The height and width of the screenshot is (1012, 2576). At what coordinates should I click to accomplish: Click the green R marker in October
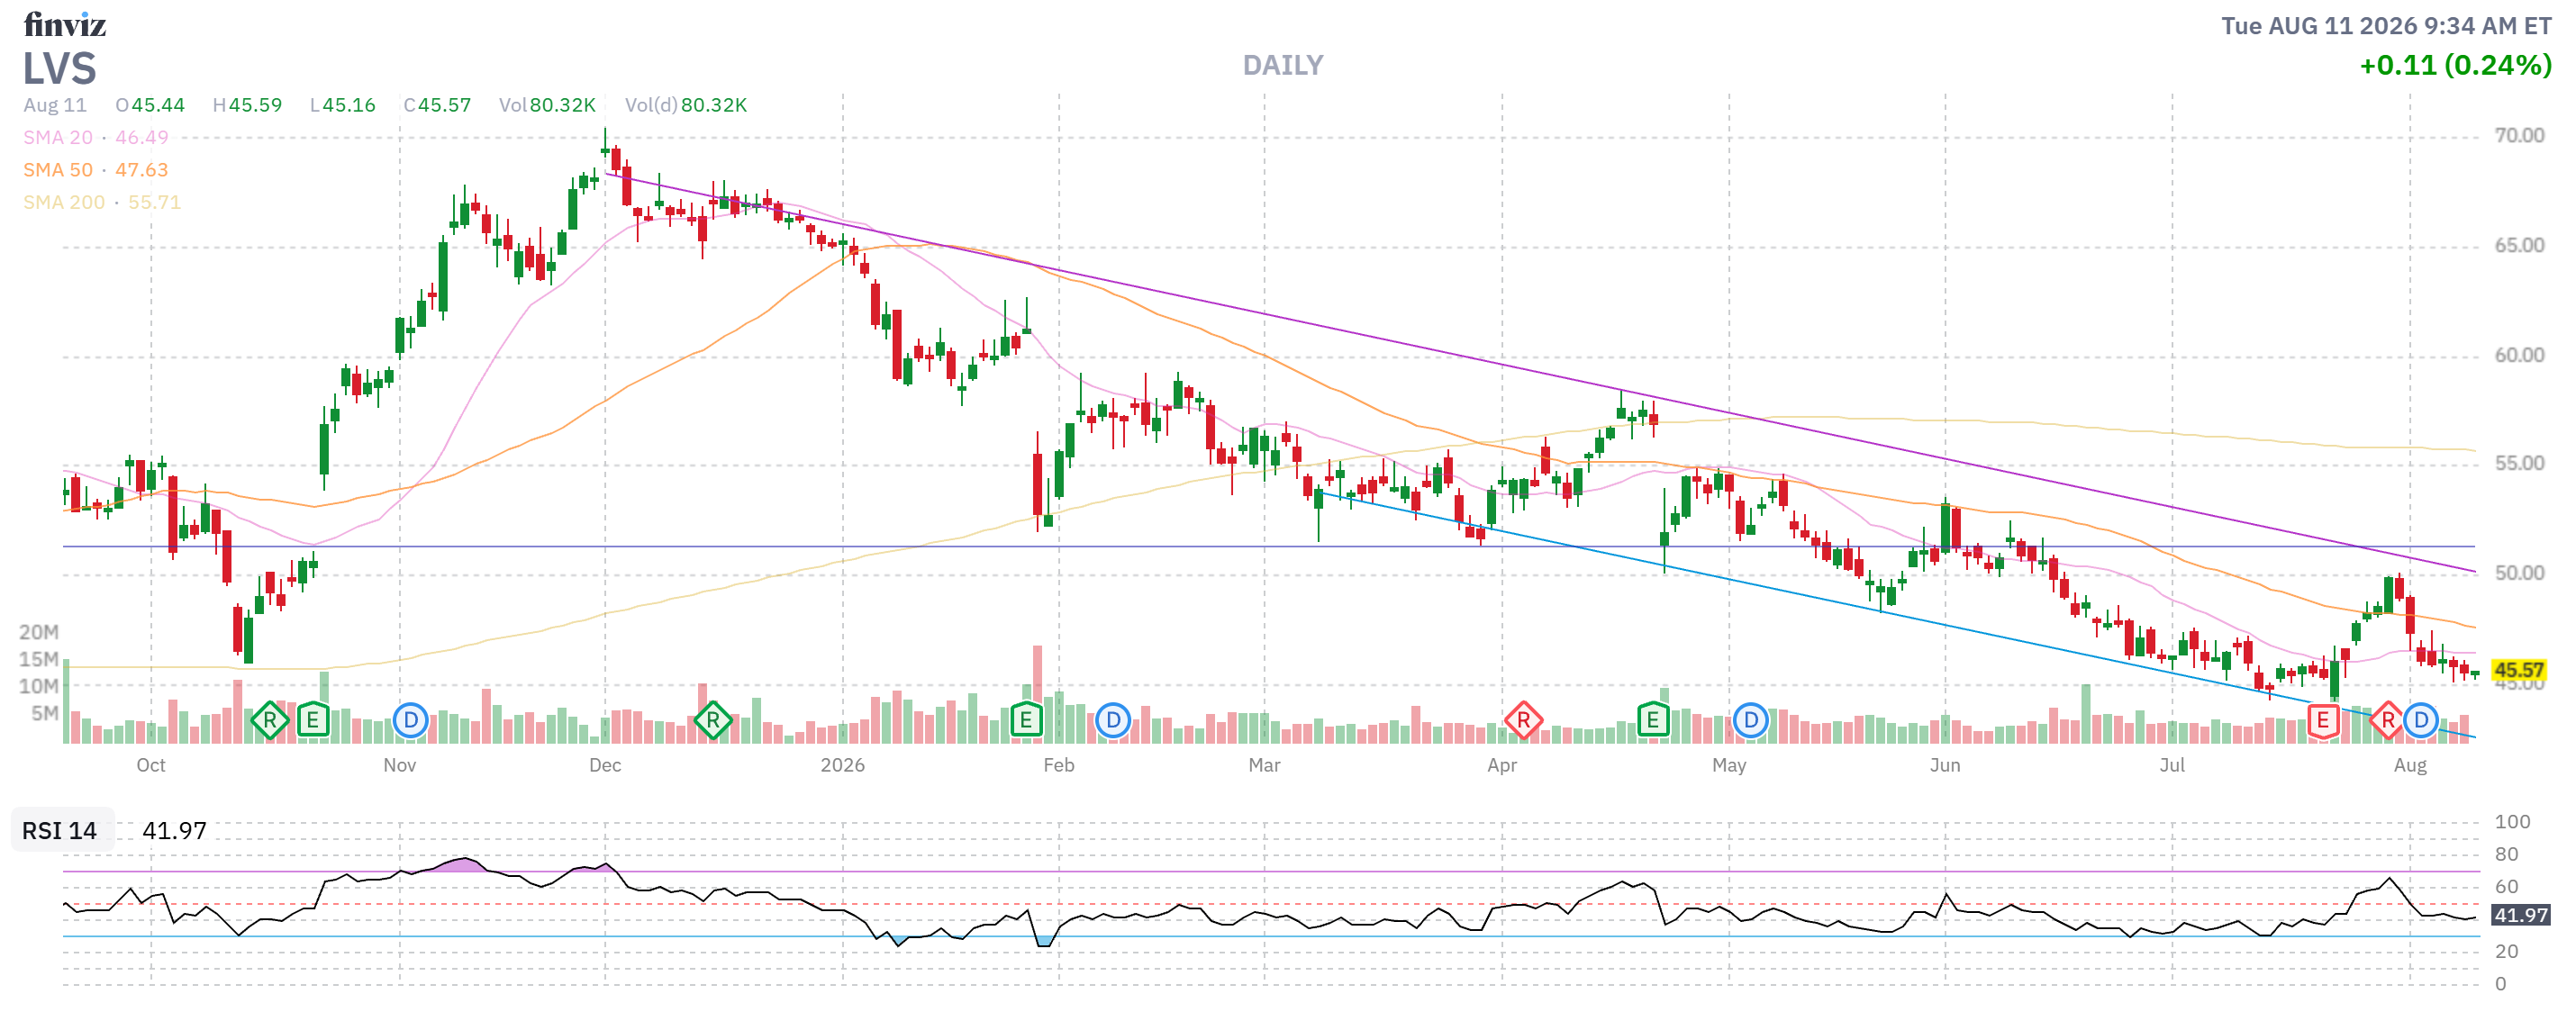coord(269,719)
